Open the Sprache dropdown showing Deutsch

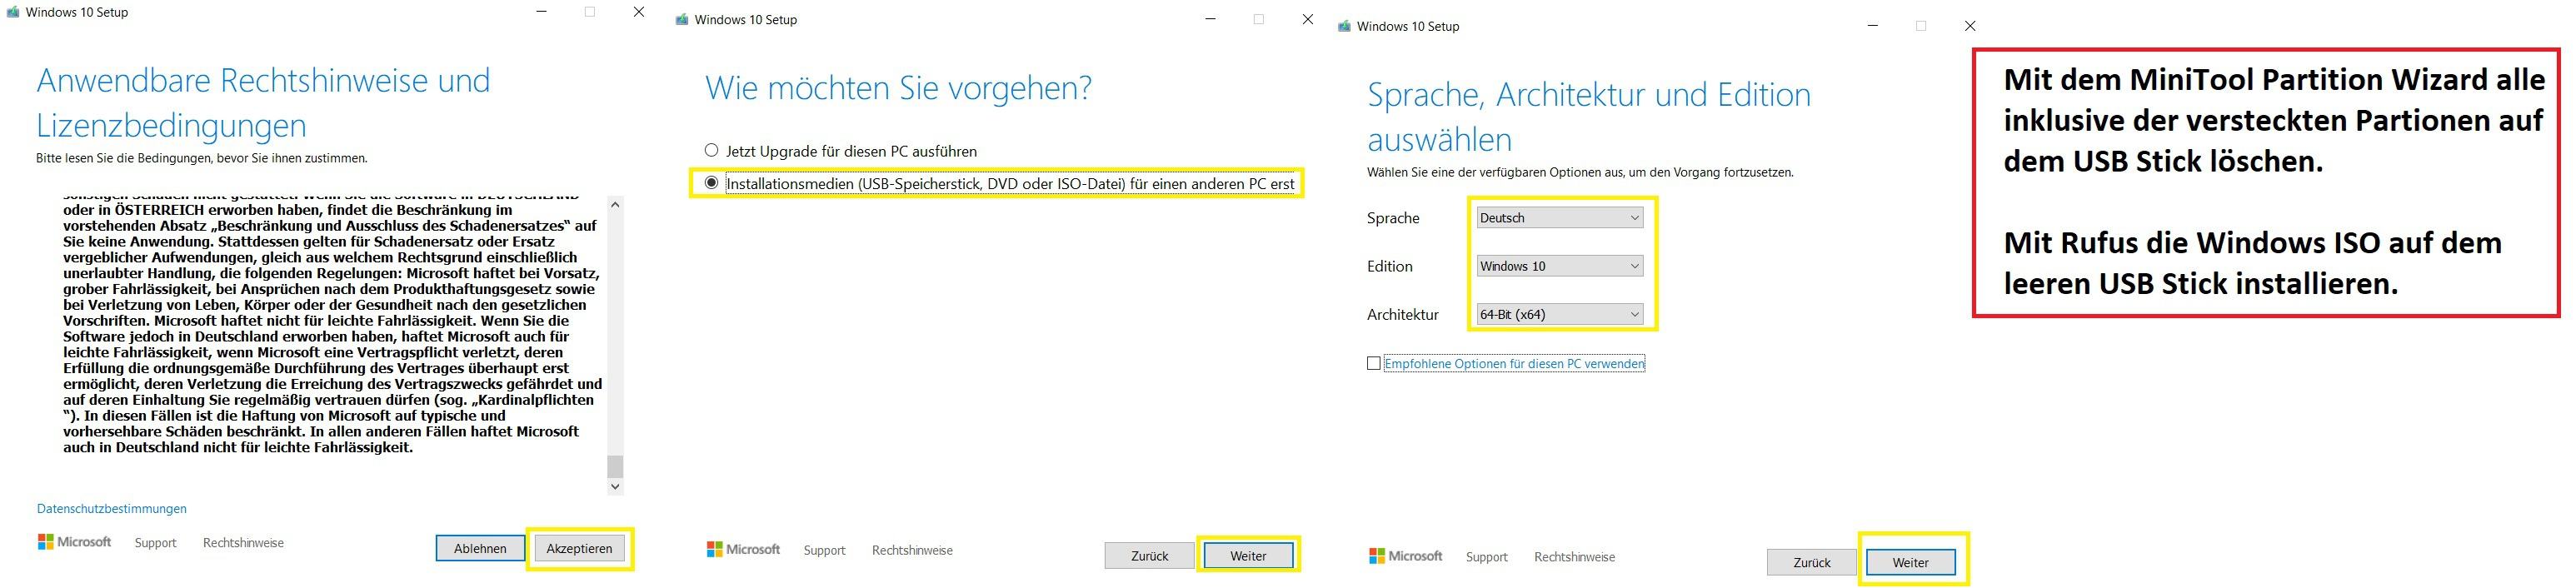click(x=1559, y=217)
